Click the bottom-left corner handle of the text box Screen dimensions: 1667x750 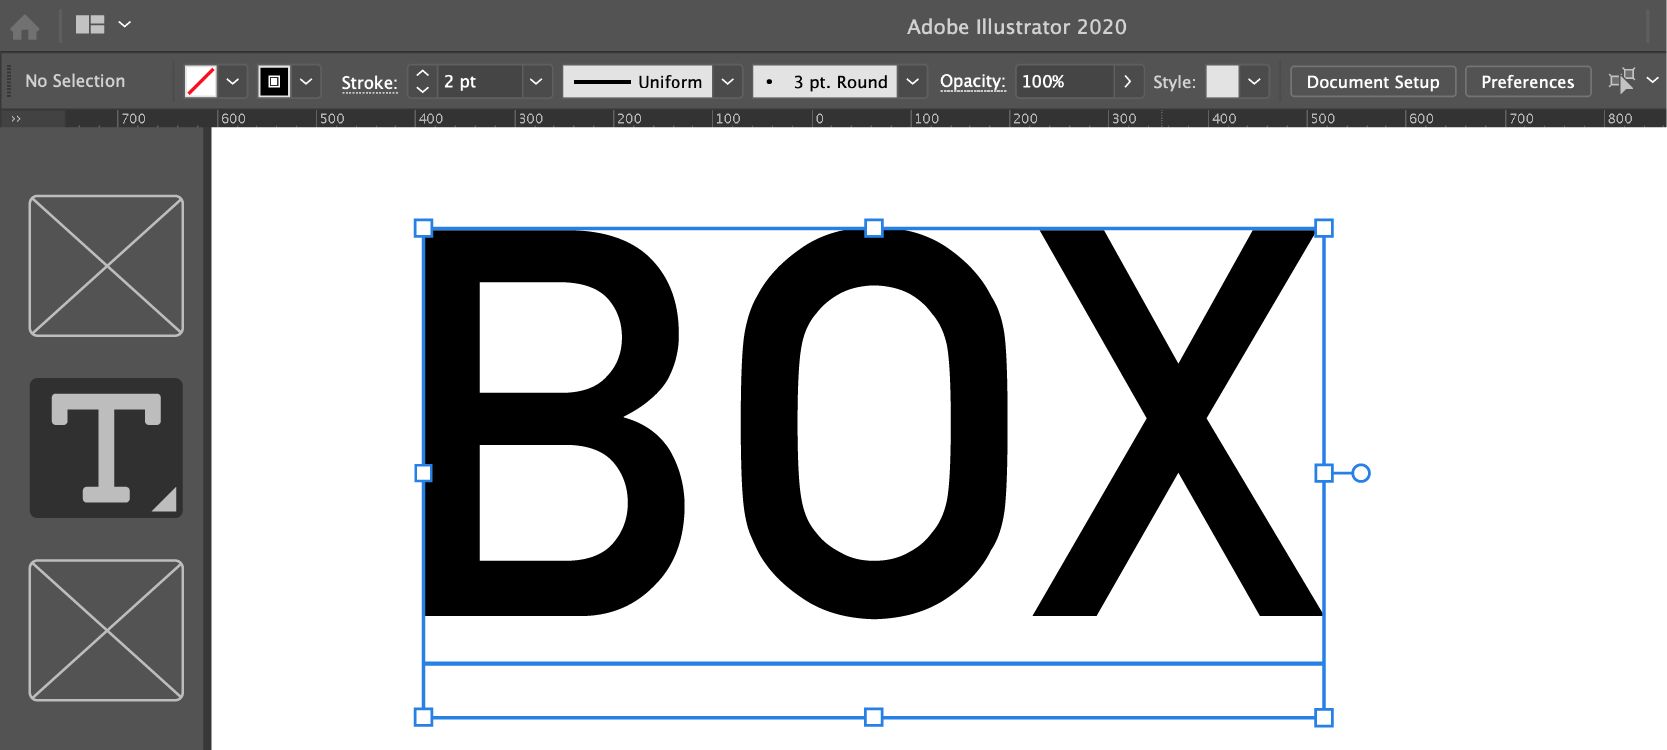(x=423, y=717)
